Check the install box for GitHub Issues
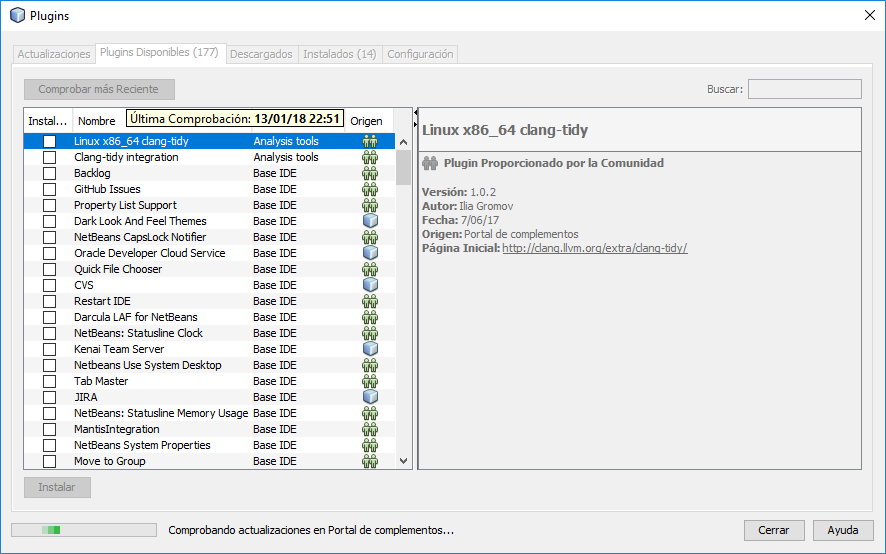 pos(49,189)
